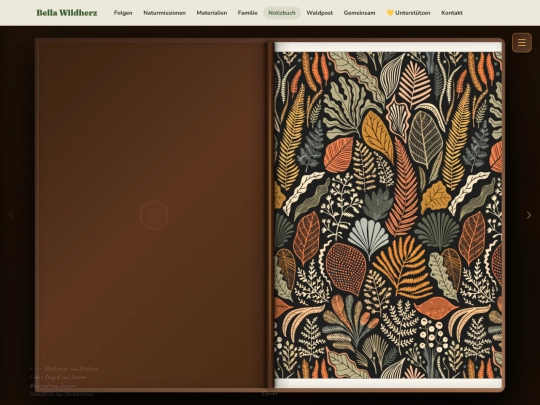Click the Bella Wildherz logo
This screenshot has width=540, height=405.
(x=67, y=13)
